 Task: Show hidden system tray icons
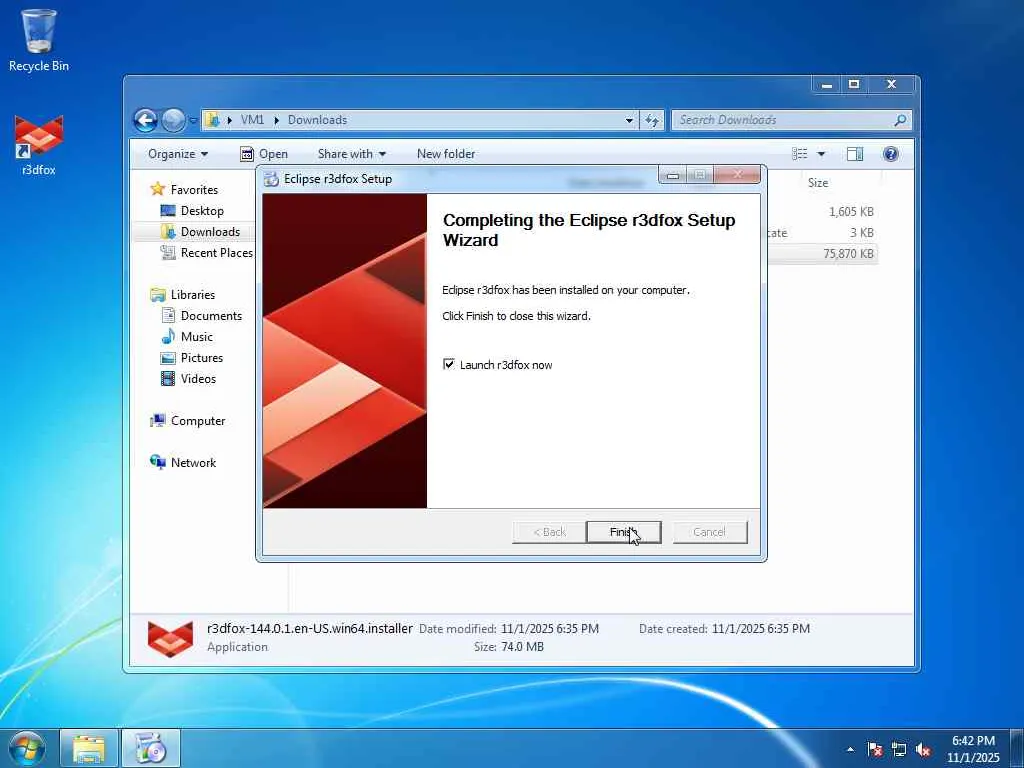[x=850, y=749]
